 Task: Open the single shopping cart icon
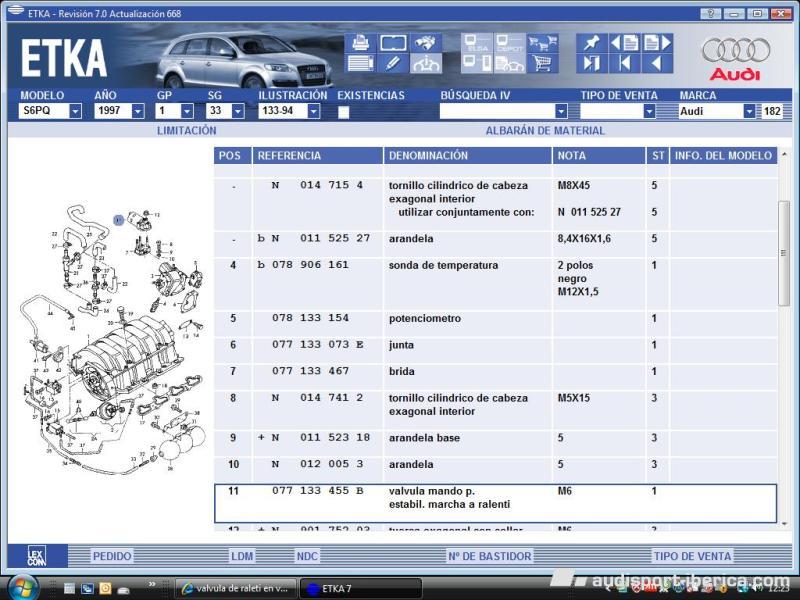[x=542, y=63]
